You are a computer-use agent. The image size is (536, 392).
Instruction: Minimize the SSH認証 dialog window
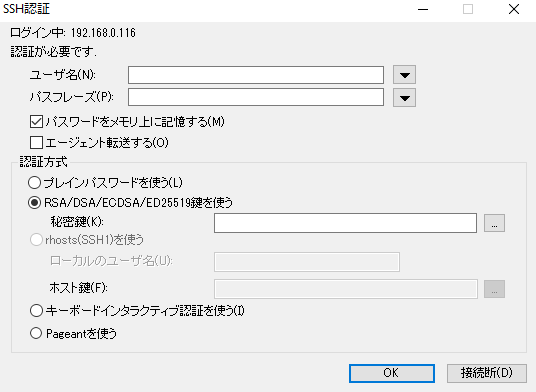click(x=423, y=10)
